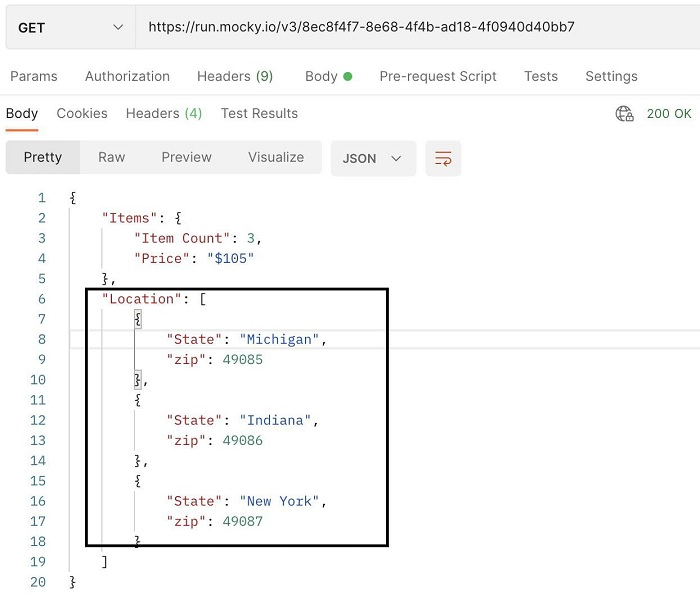Open the GET method dropdown
The height and width of the screenshot is (600, 700).
click(70, 27)
